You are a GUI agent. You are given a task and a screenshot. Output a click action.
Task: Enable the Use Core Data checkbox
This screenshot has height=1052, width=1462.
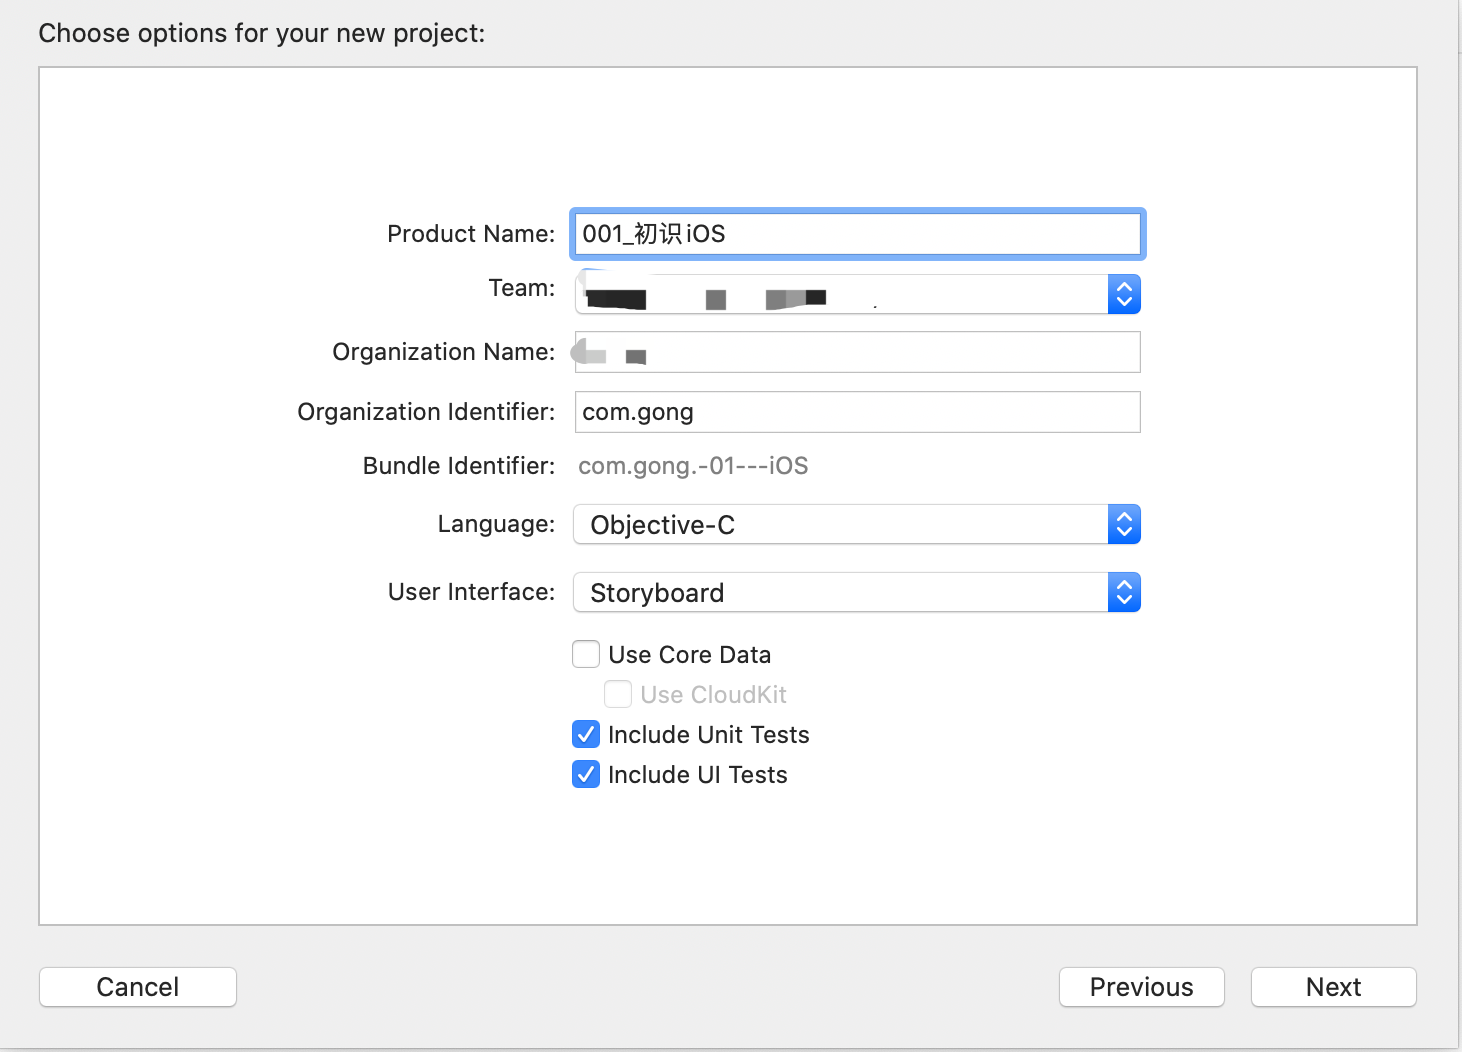pyautogui.click(x=586, y=655)
